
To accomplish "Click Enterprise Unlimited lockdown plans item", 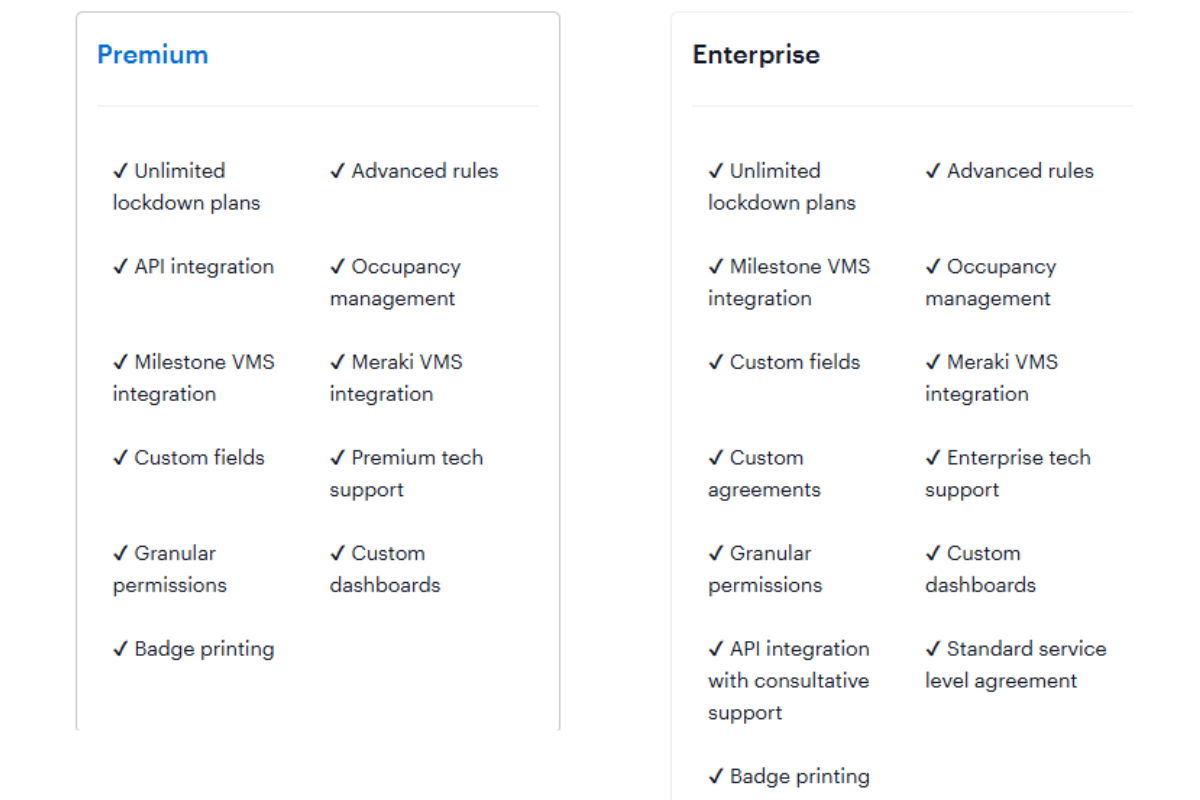I will tap(782, 187).
